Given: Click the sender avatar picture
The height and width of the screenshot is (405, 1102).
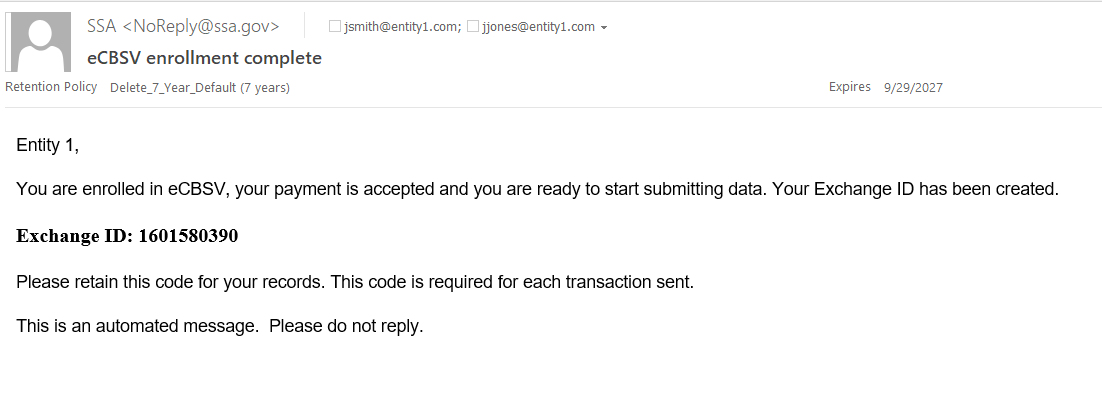Looking at the screenshot, I should tap(38, 42).
